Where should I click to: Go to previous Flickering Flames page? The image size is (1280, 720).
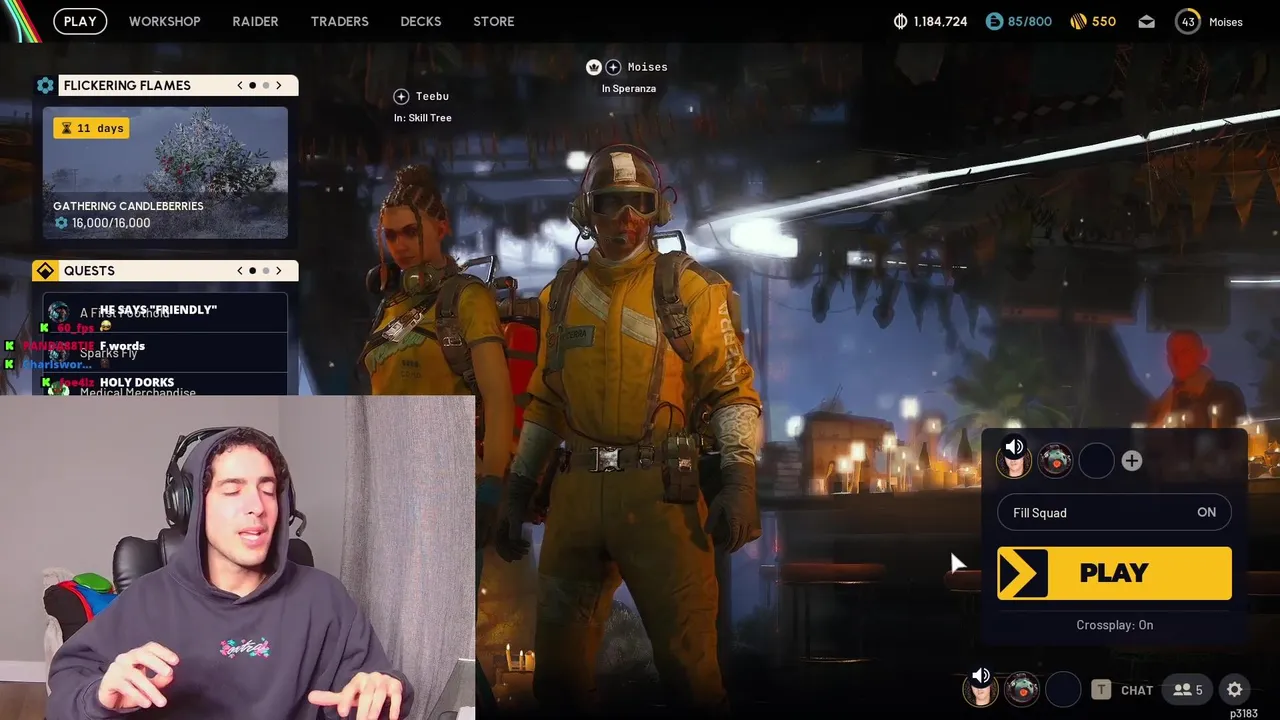pos(240,85)
